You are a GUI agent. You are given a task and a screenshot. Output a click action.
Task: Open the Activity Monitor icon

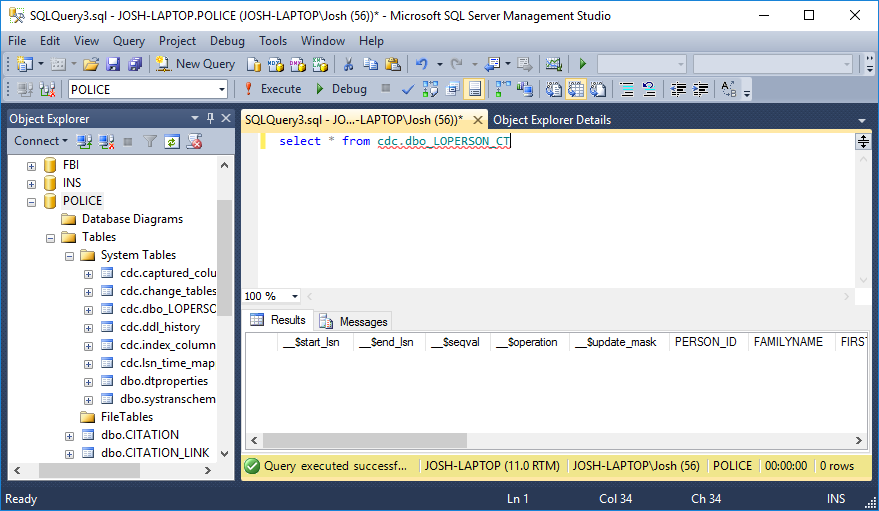click(554, 64)
